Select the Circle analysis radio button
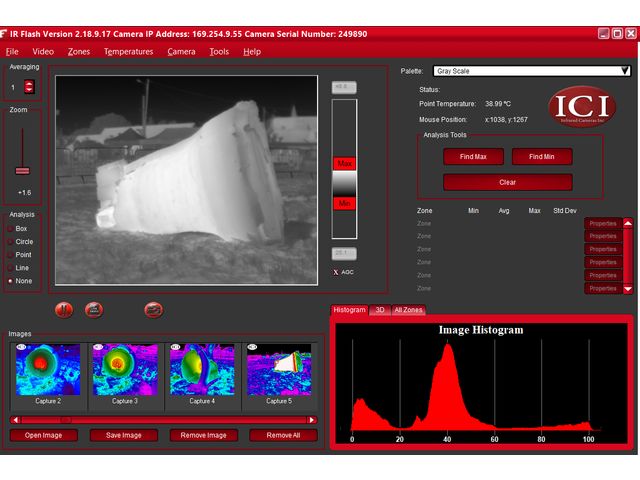 [x=12, y=242]
